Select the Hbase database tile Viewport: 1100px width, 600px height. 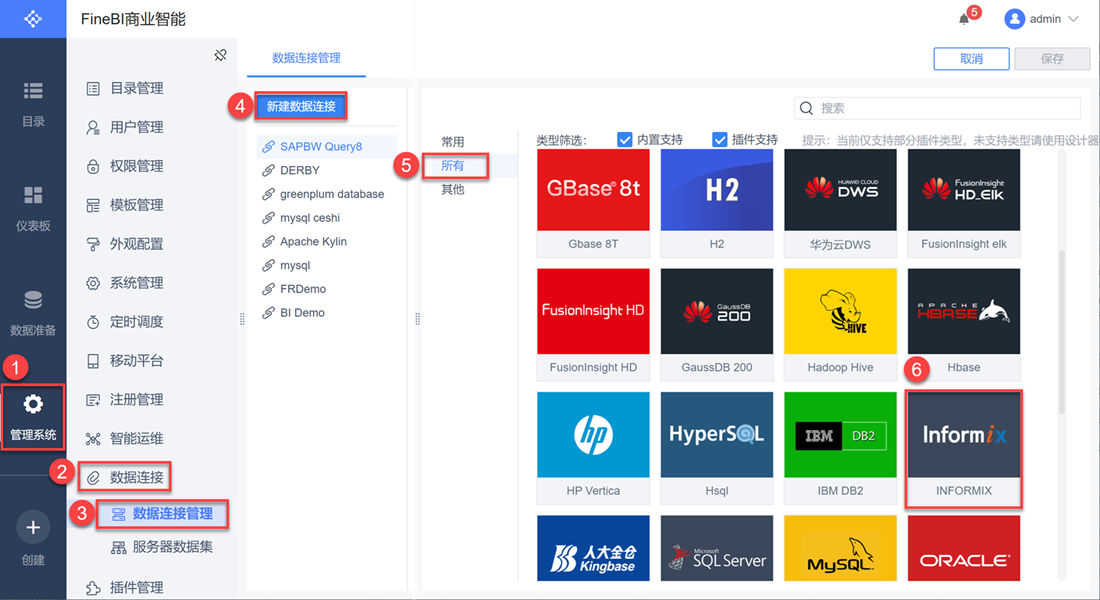pyautogui.click(x=964, y=324)
